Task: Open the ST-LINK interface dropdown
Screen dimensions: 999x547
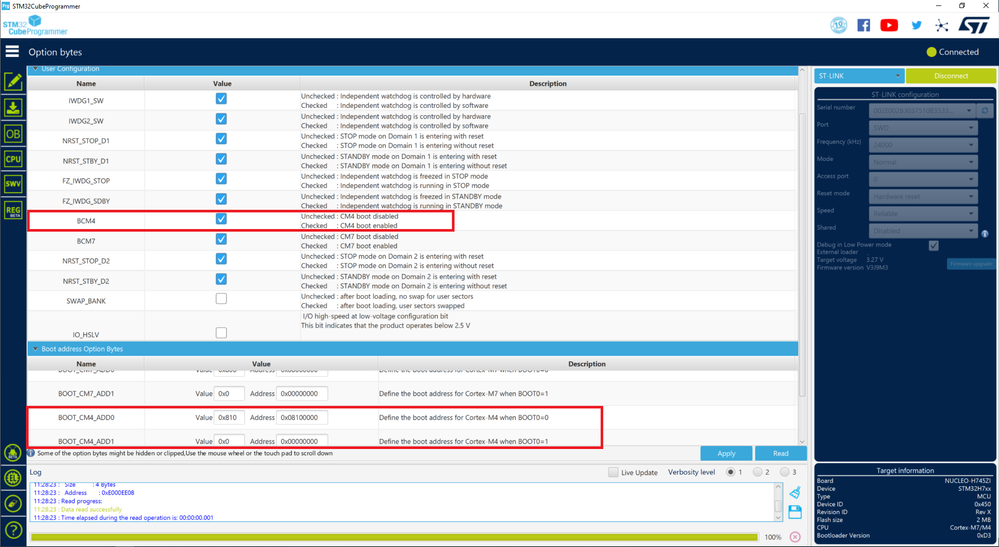Action: (x=859, y=76)
